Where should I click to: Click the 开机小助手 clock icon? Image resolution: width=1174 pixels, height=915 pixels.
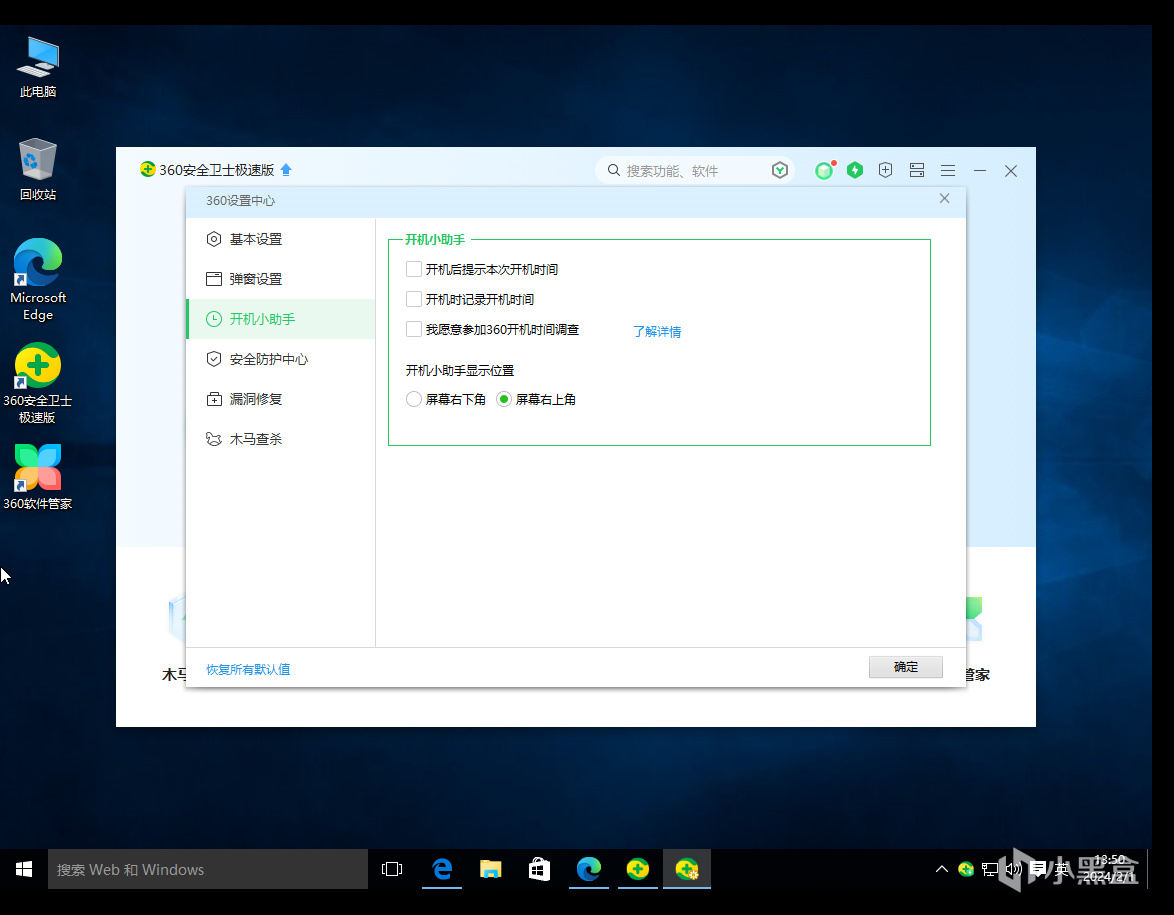[x=213, y=319]
